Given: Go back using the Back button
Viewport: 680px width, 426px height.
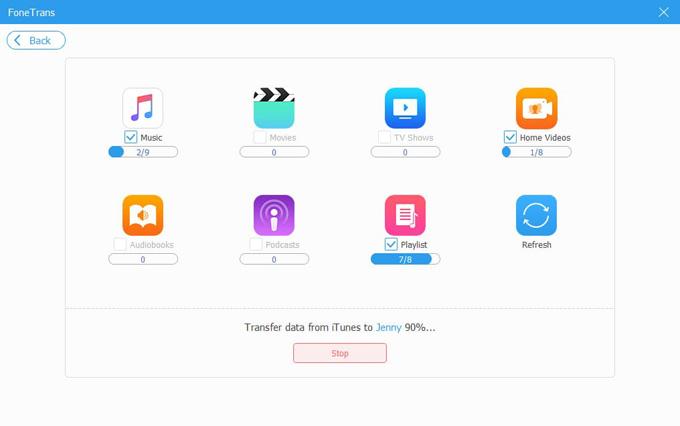Looking at the screenshot, I should click(x=36, y=40).
